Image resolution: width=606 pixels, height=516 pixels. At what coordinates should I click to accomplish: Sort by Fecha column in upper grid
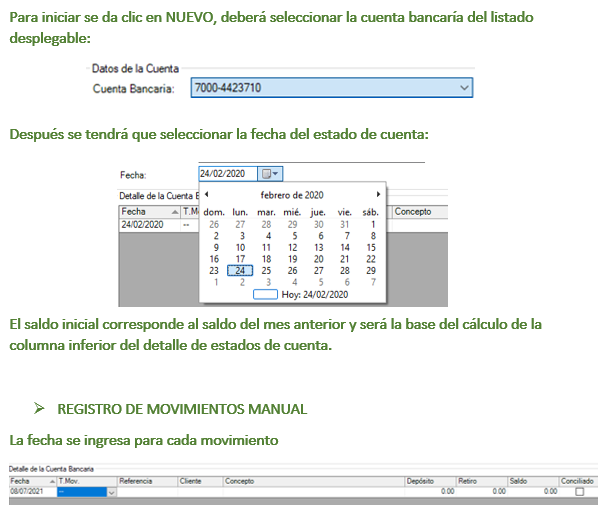[x=150, y=211]
